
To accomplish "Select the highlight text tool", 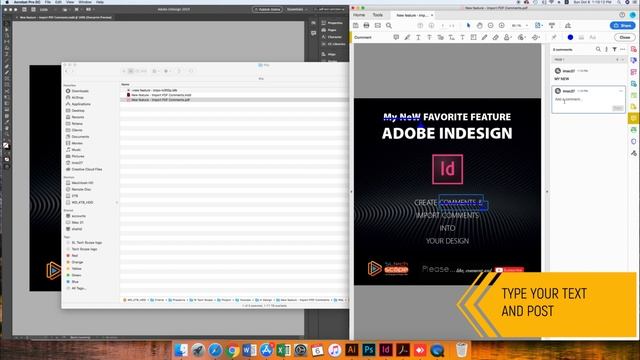I will 407,37.
